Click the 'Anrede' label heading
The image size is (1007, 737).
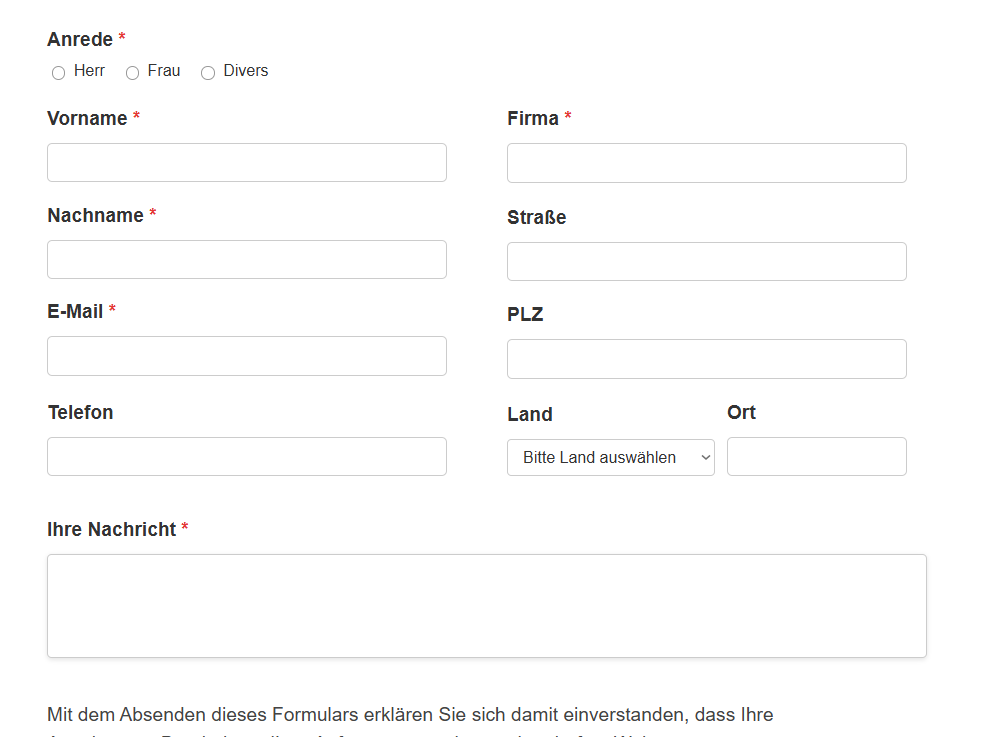(80, 39)
